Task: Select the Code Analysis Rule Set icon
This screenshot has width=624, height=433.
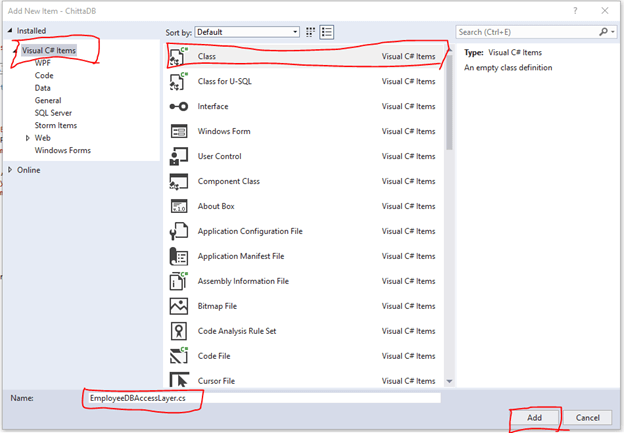Action: coord(179,331)
